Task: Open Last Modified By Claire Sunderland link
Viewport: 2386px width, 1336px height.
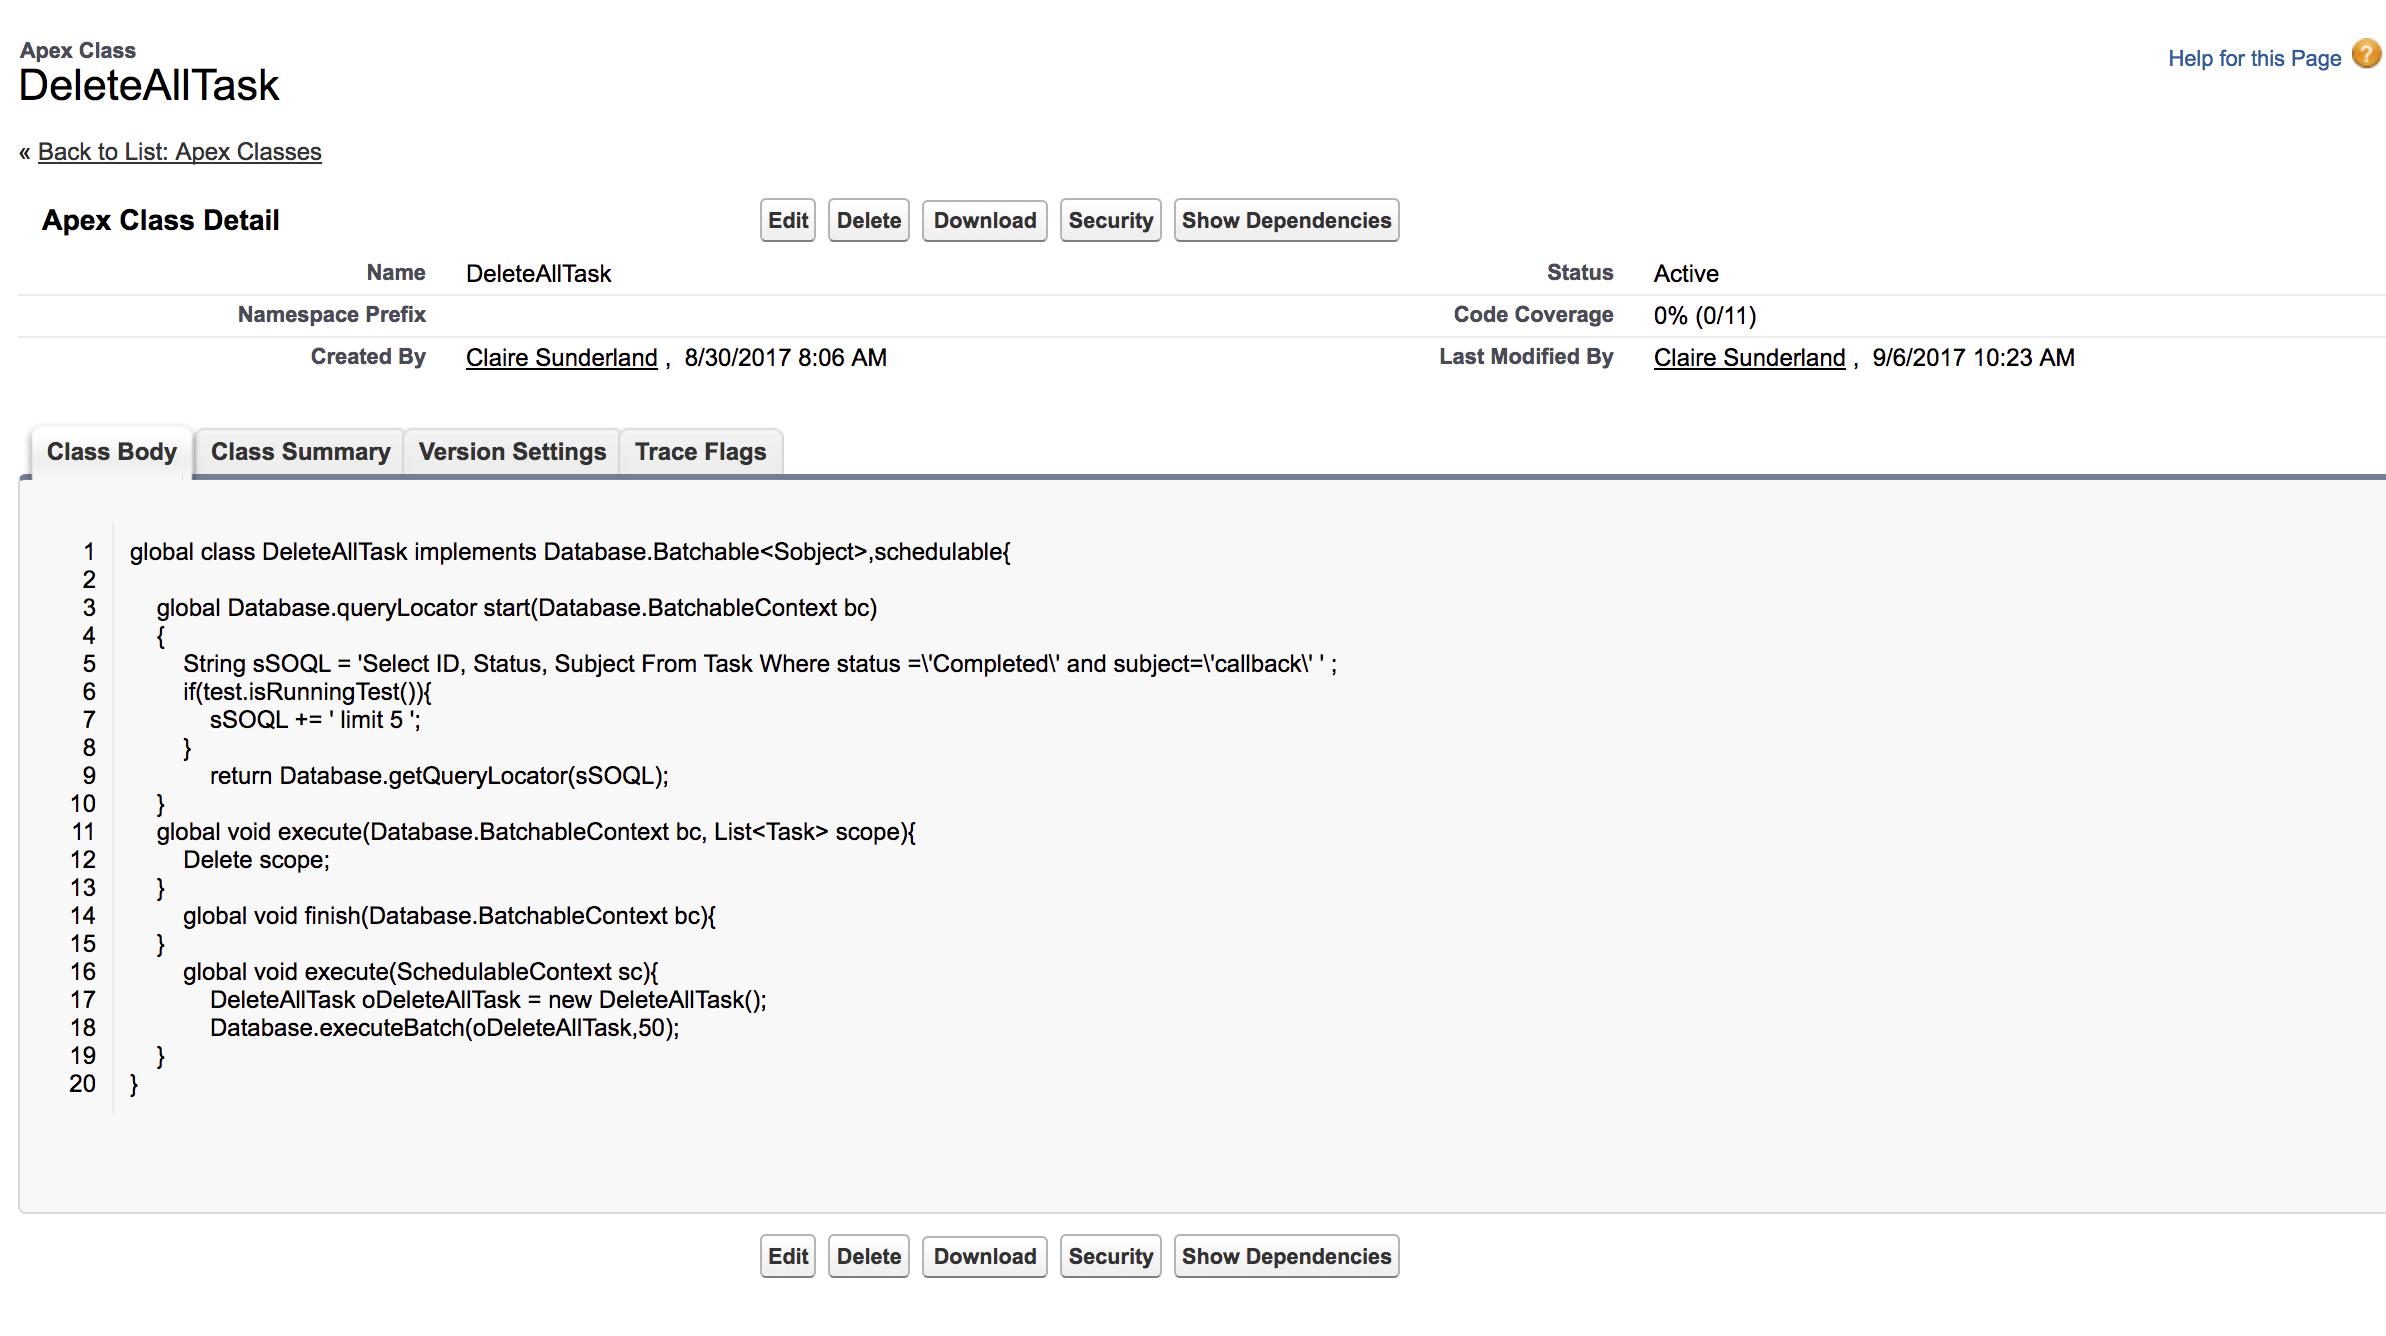Action: [1749, 358]
